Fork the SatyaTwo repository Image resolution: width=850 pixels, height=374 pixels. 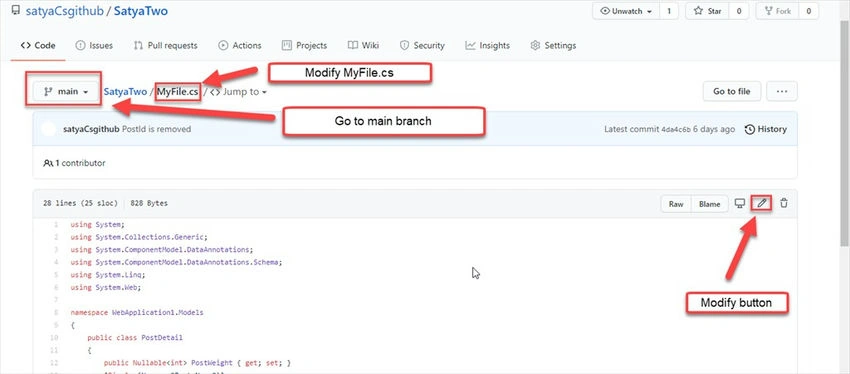click(x=777, y=11)
